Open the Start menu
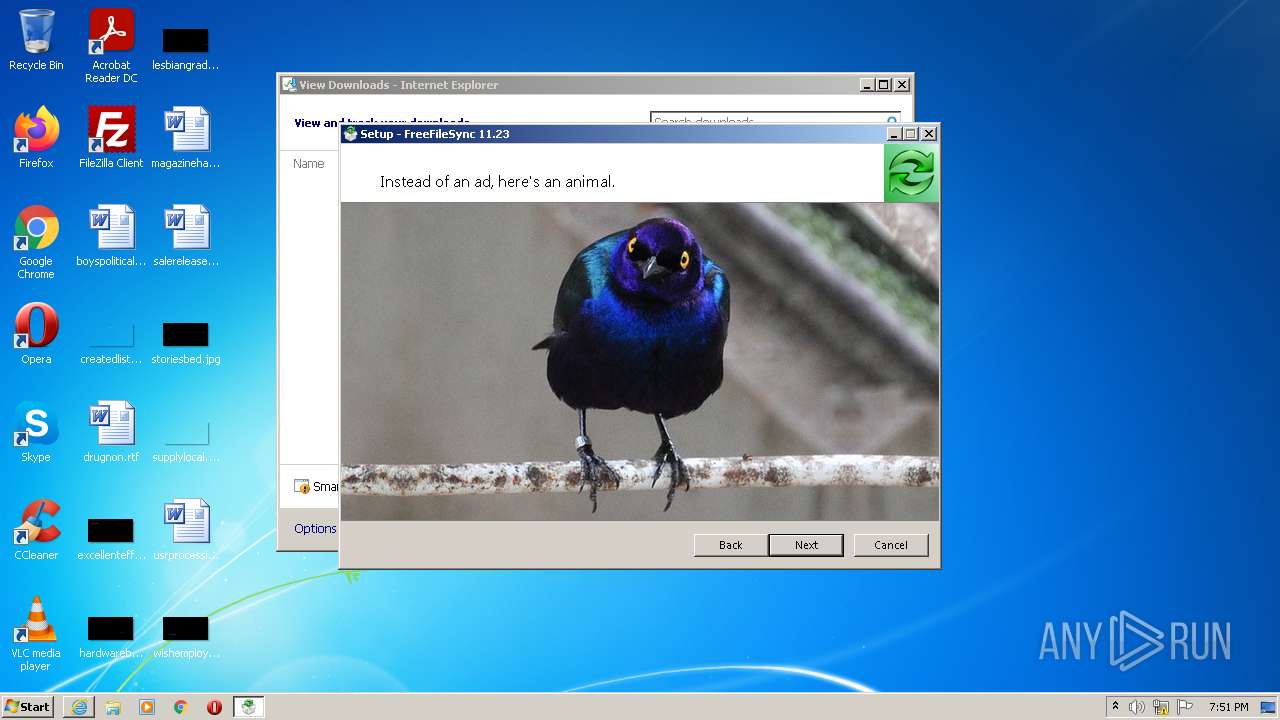This screenshot has width=1280, height=720. click(x=28, y=707)
